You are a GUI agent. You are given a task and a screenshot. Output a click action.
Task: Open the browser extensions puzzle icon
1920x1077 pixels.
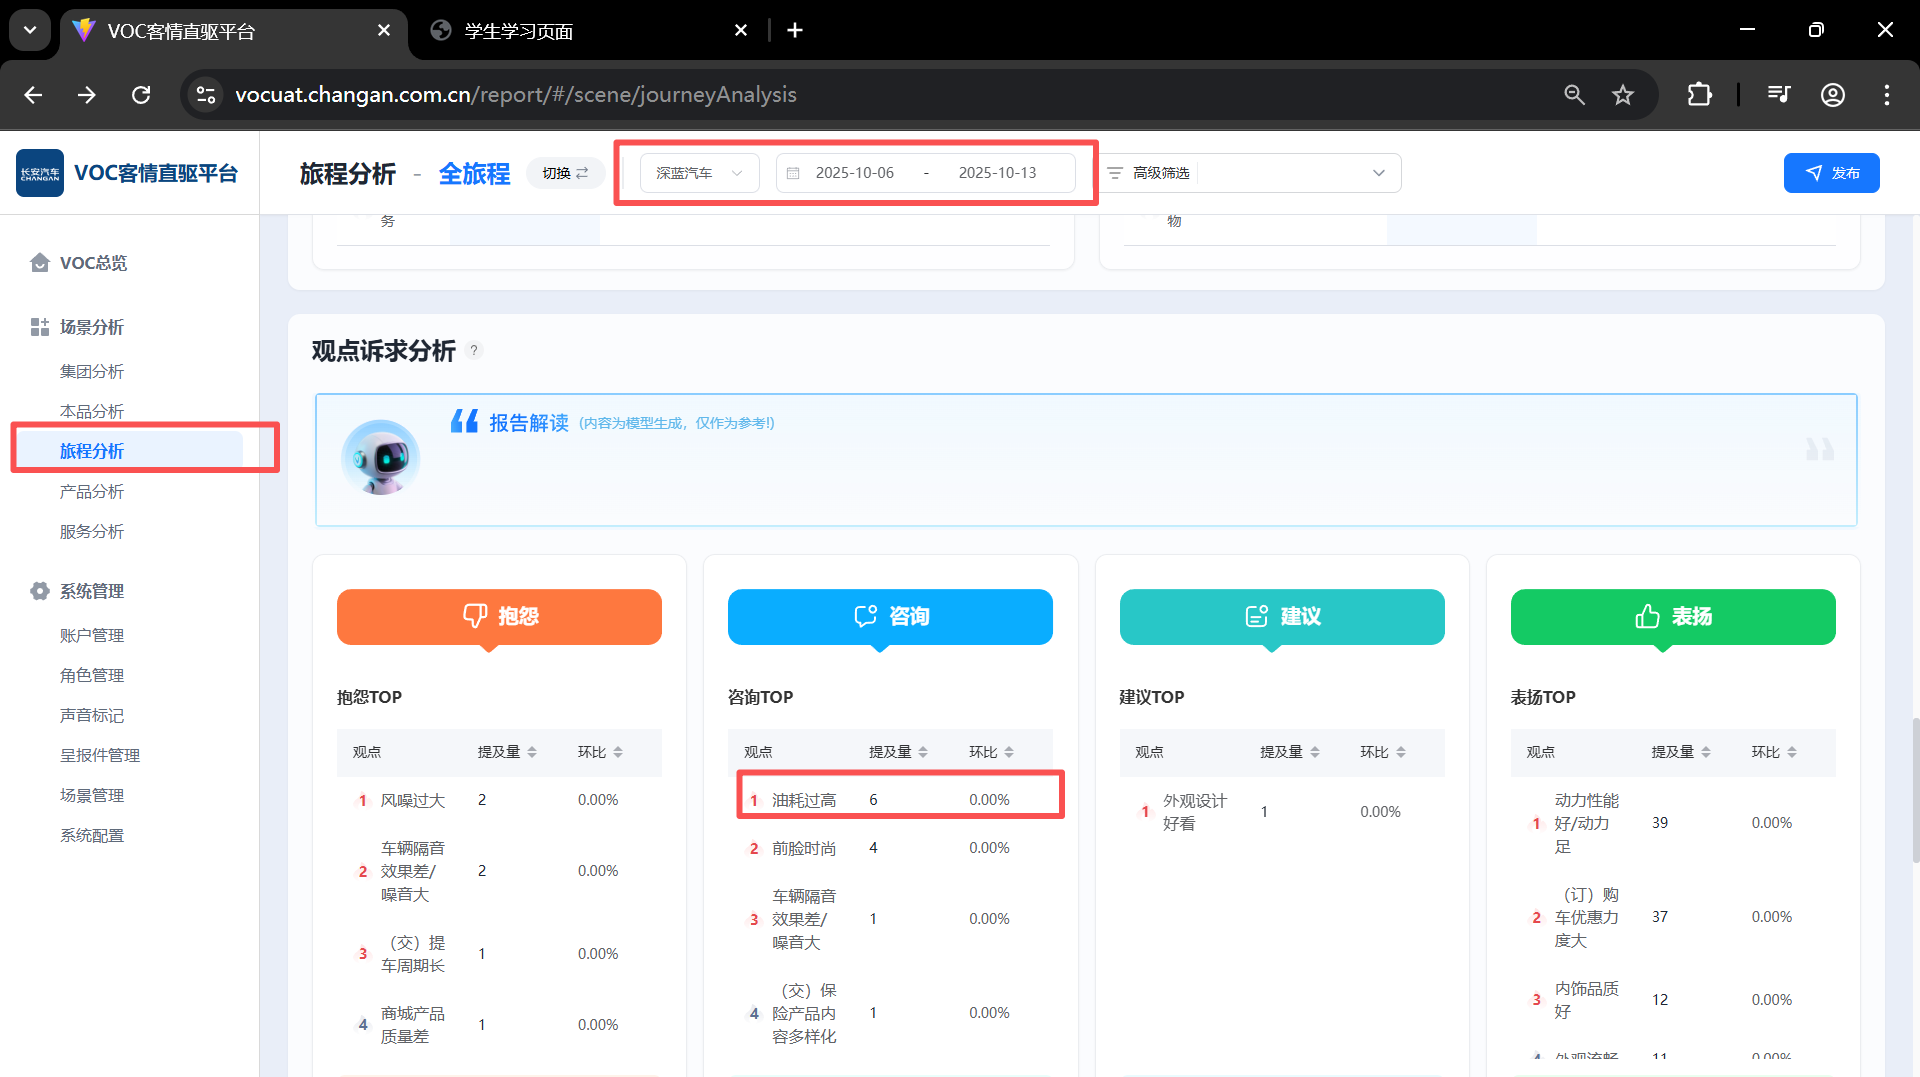tap(1699, 95)
